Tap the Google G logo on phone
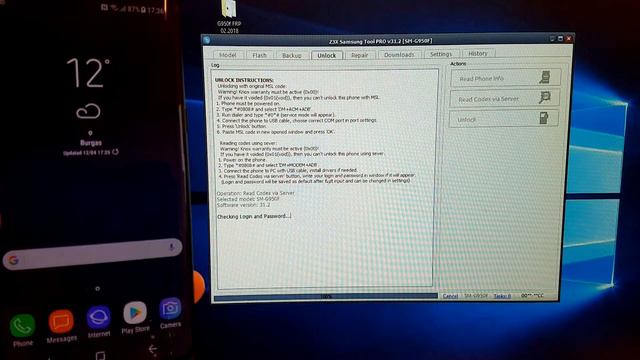 (13, 260)
